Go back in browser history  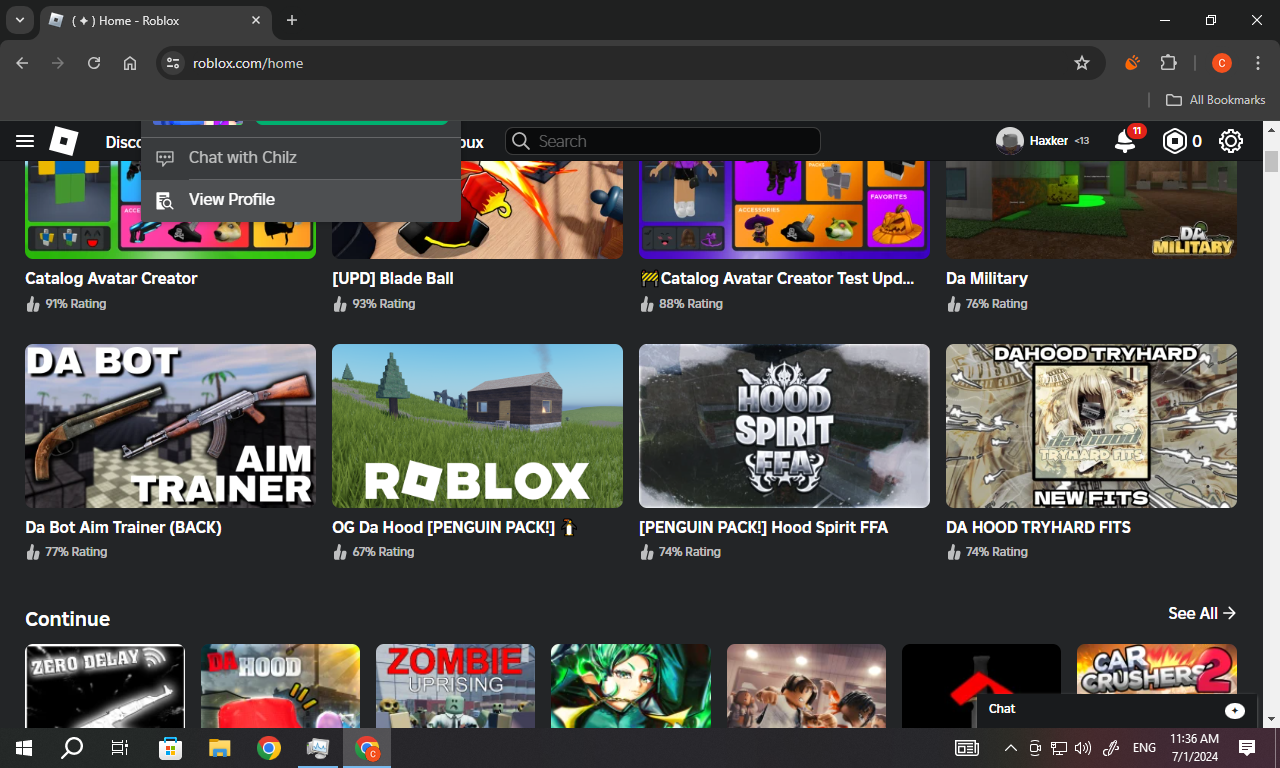[x=22, y=63]
